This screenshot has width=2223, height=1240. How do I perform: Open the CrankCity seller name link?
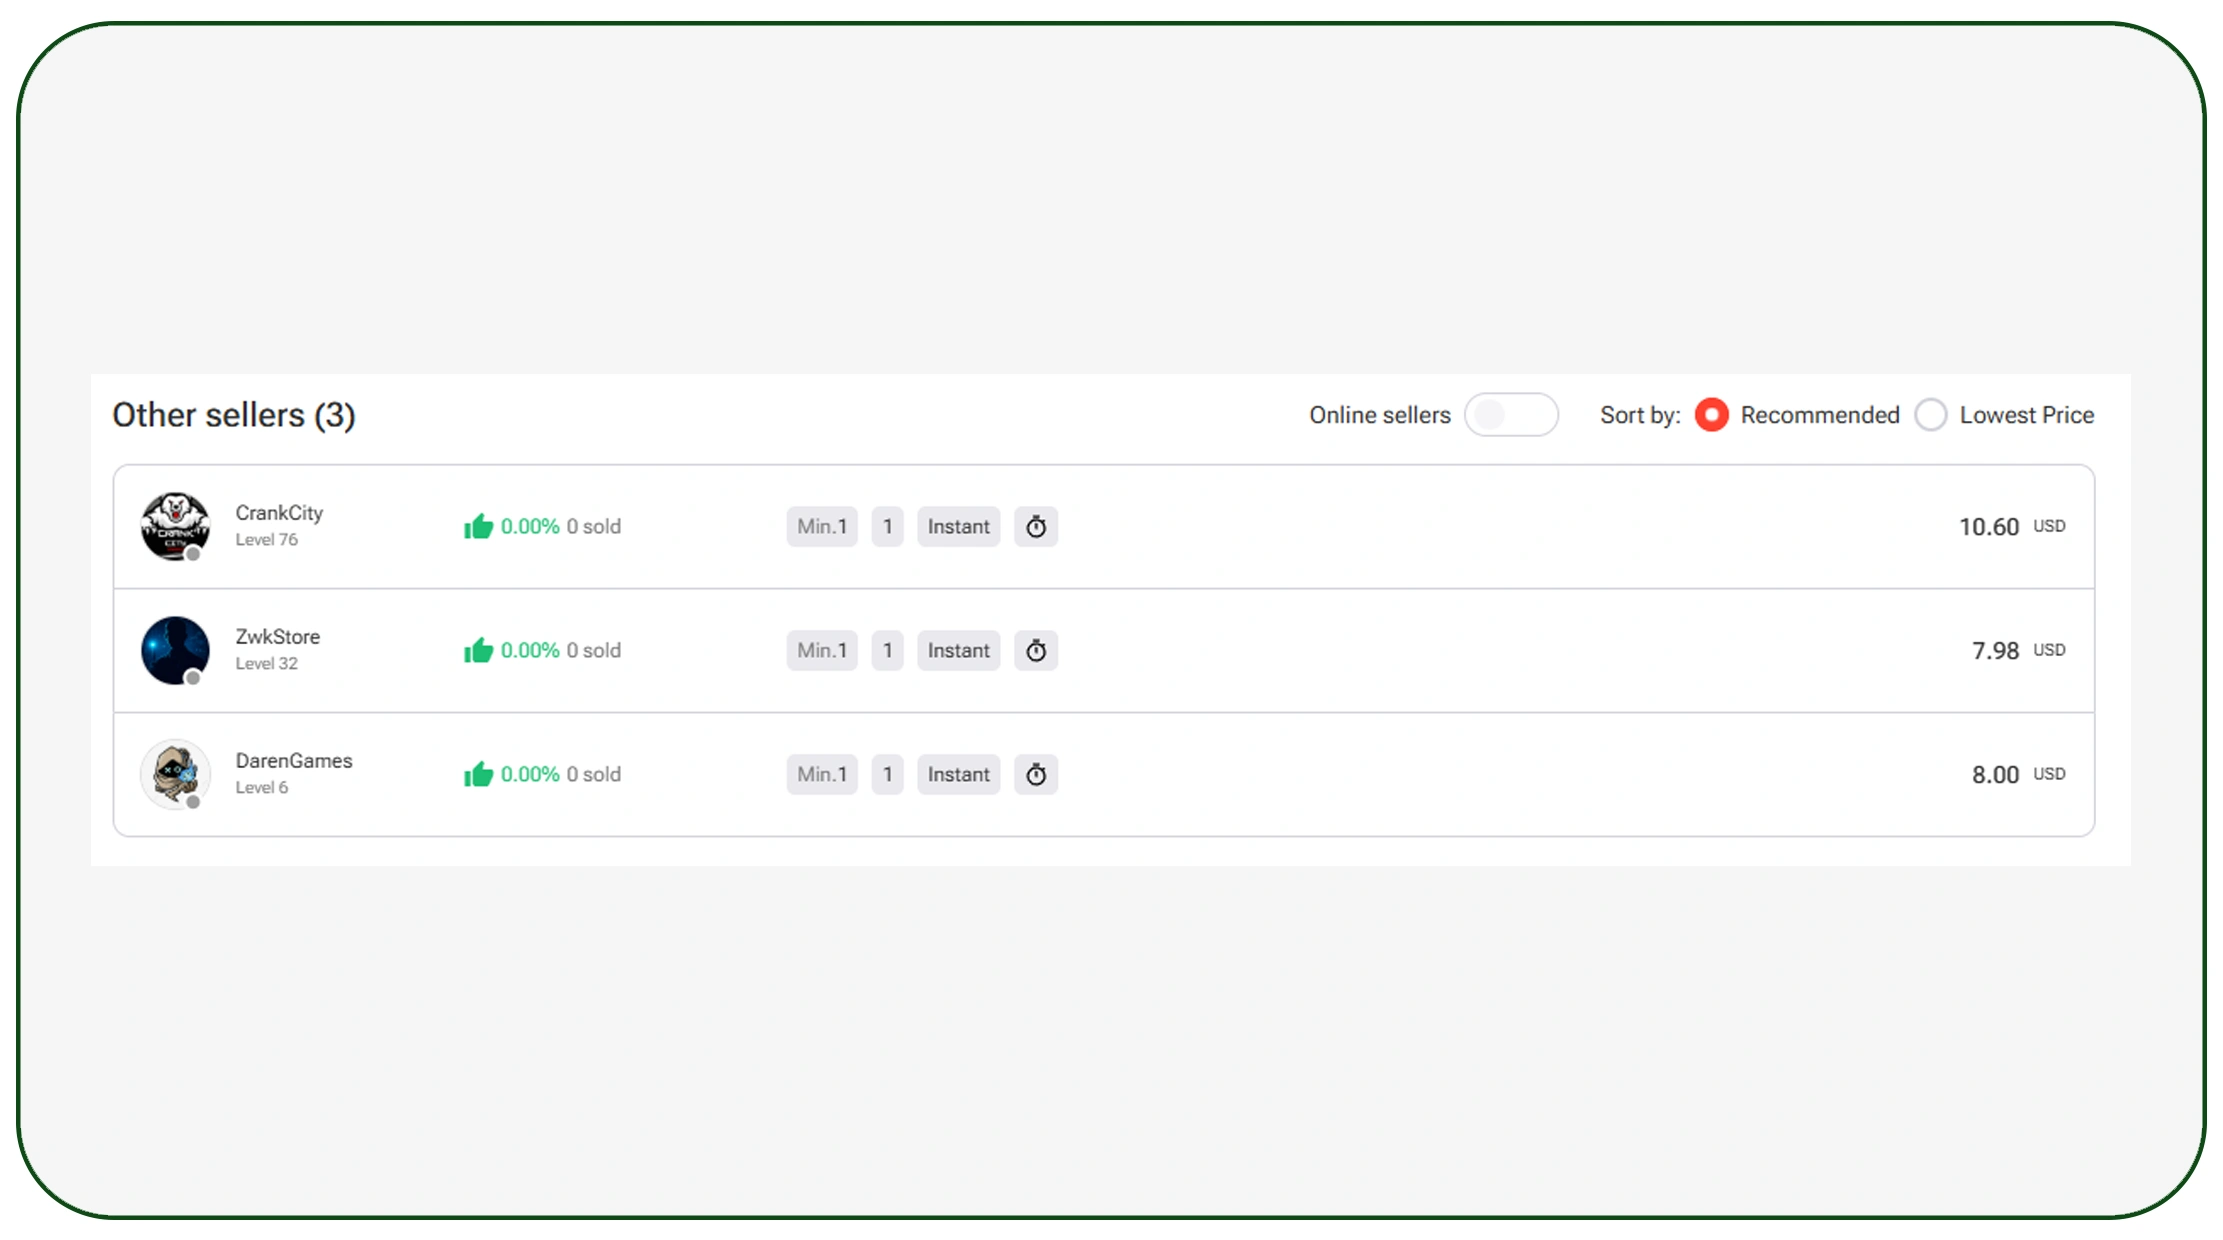click(279, 513)
